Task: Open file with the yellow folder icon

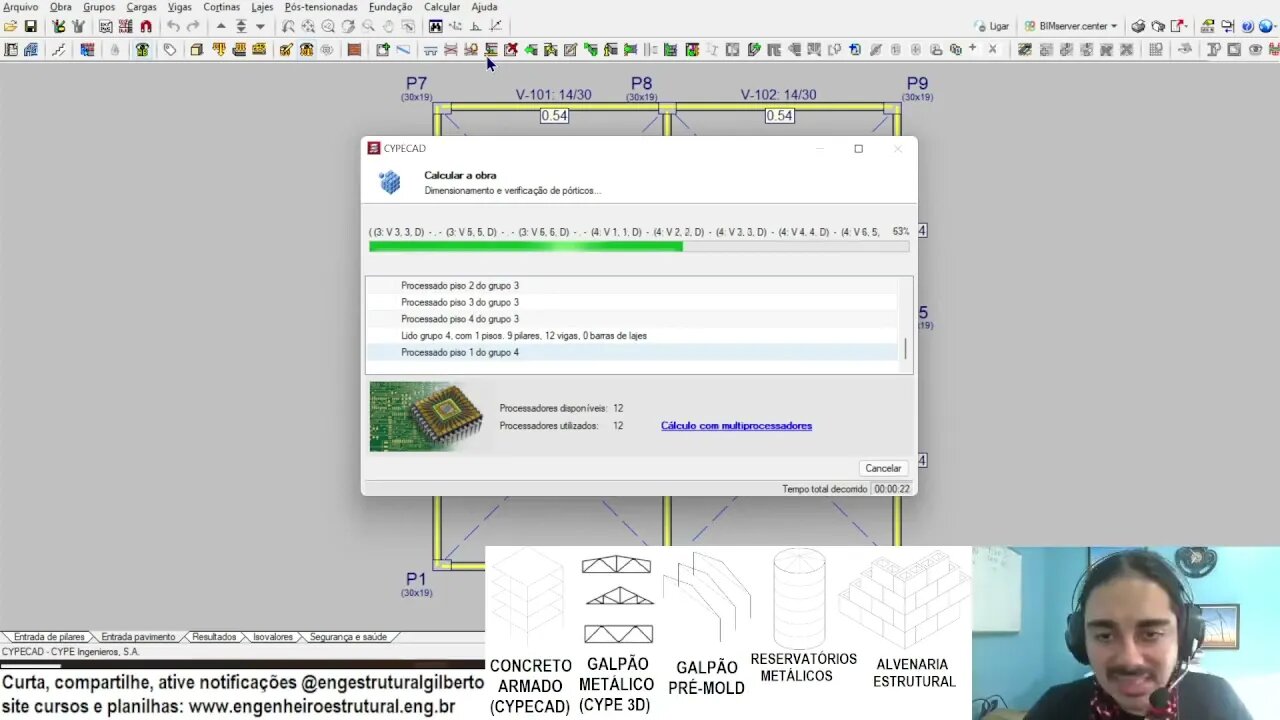Action: [x=10, y=27]
